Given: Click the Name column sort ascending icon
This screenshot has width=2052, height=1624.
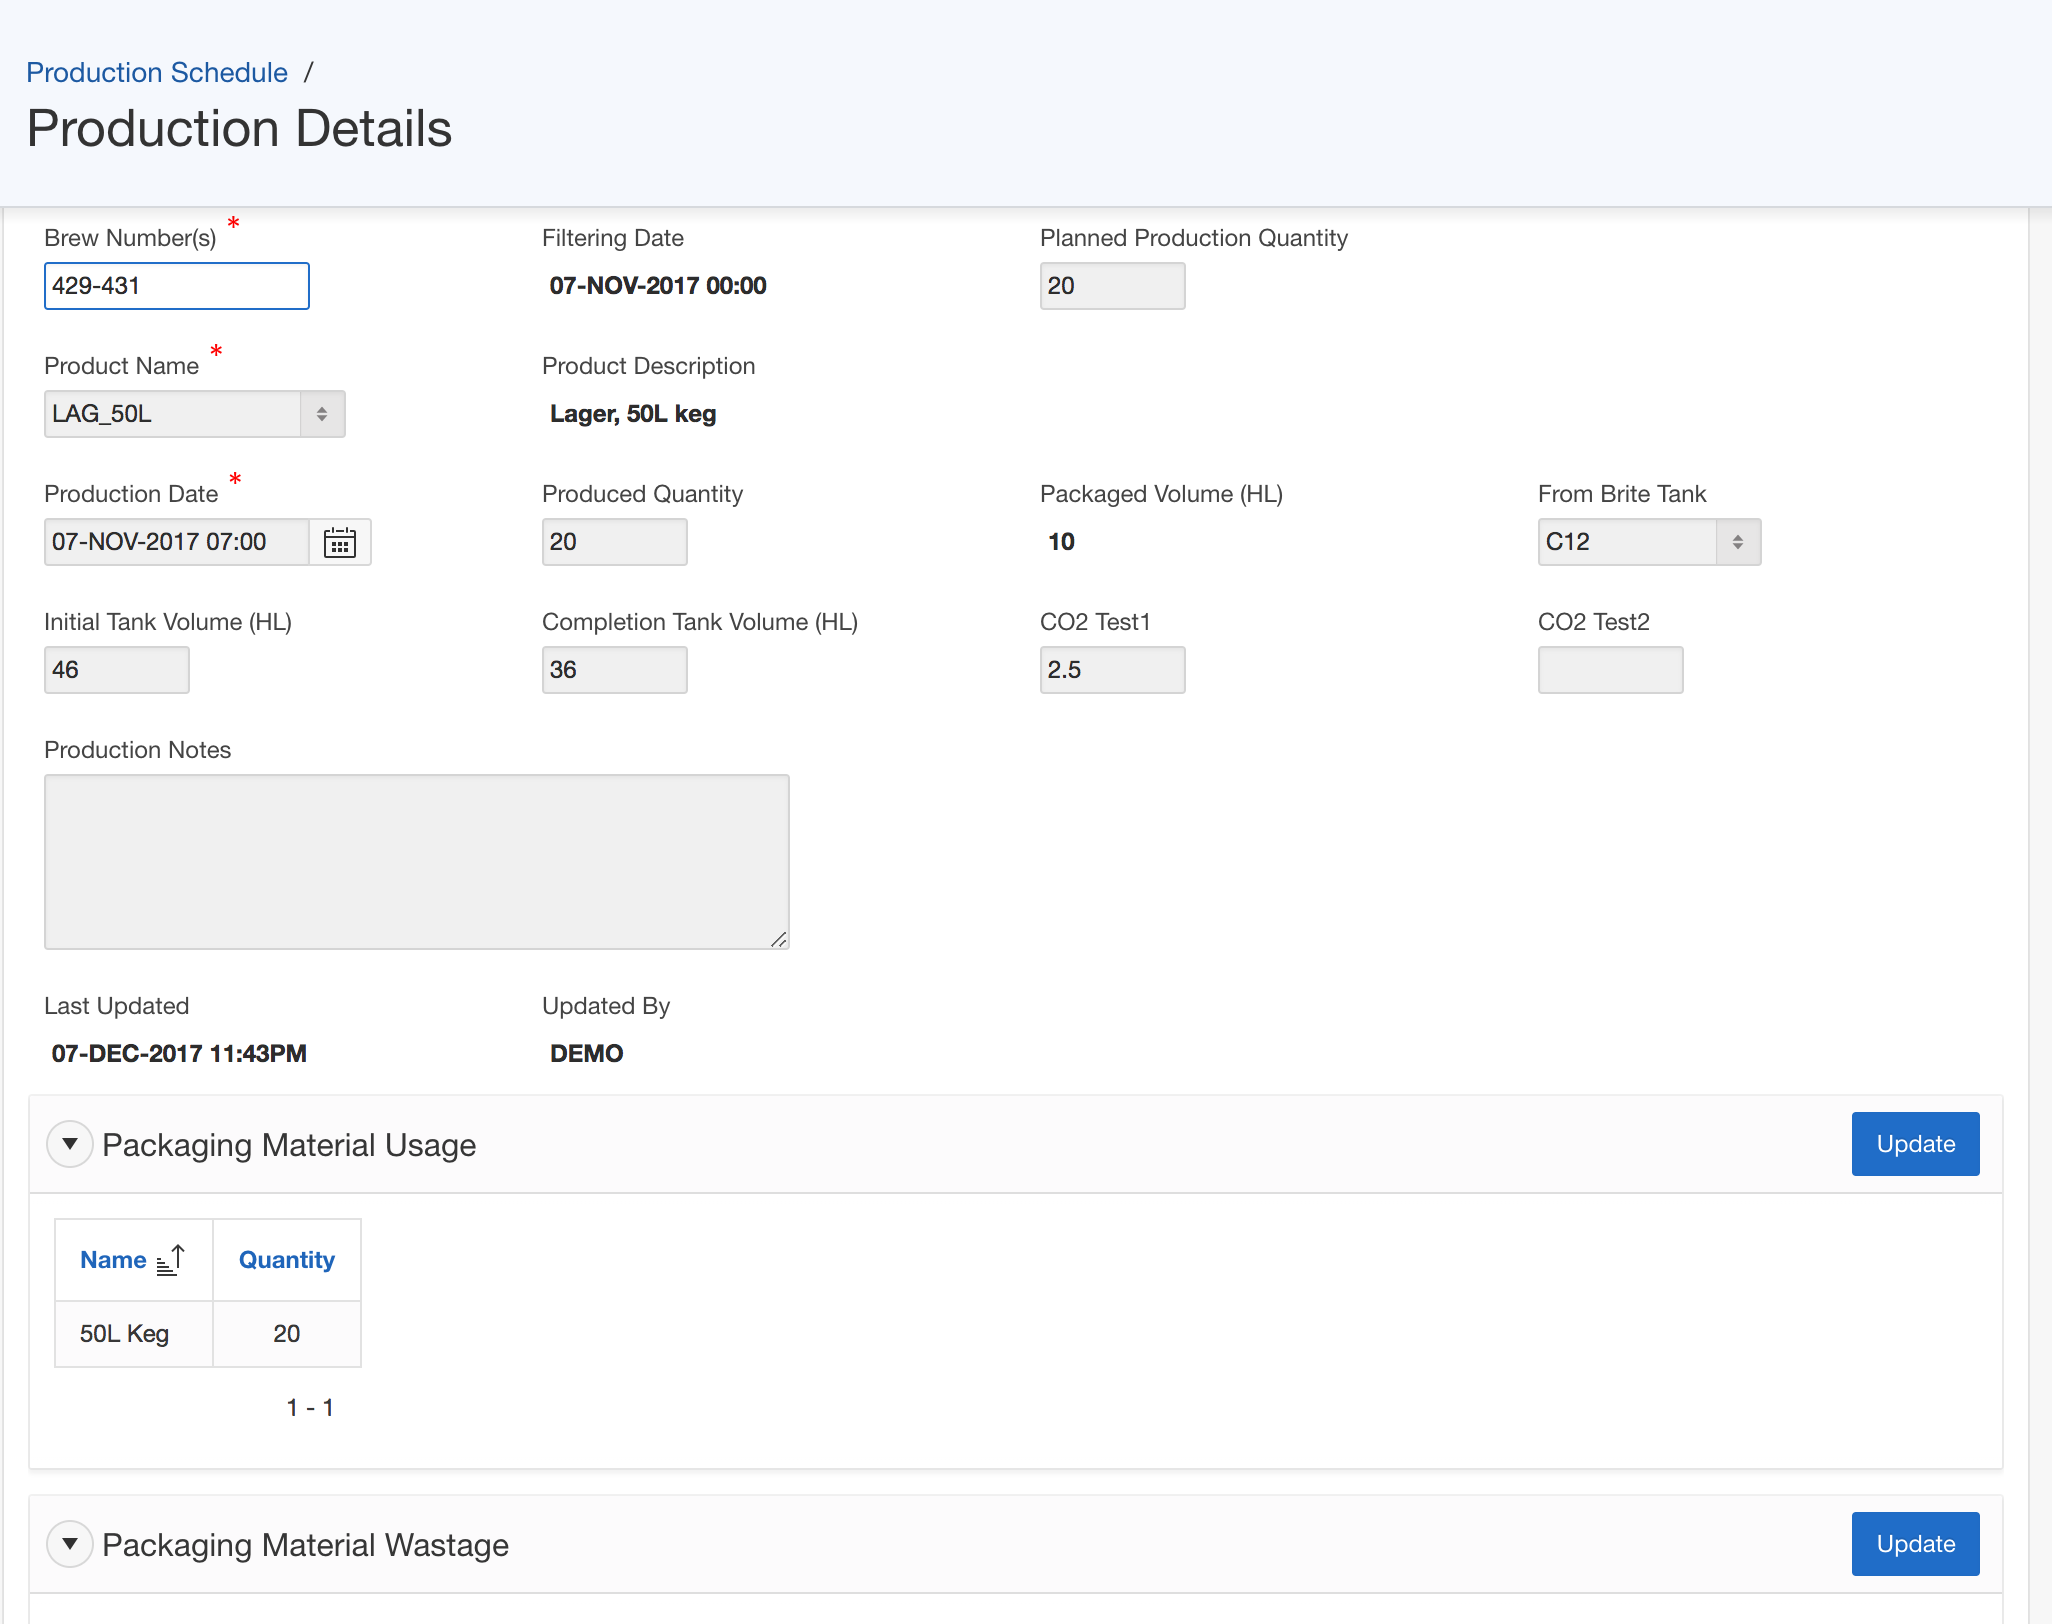Looking at the screenshot, I should (171, 1260).
